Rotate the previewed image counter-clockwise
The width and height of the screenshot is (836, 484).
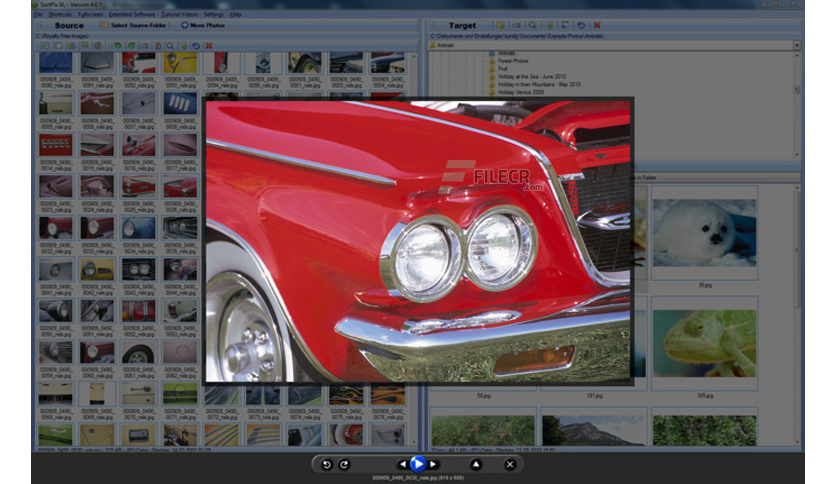tap(326, 464)
